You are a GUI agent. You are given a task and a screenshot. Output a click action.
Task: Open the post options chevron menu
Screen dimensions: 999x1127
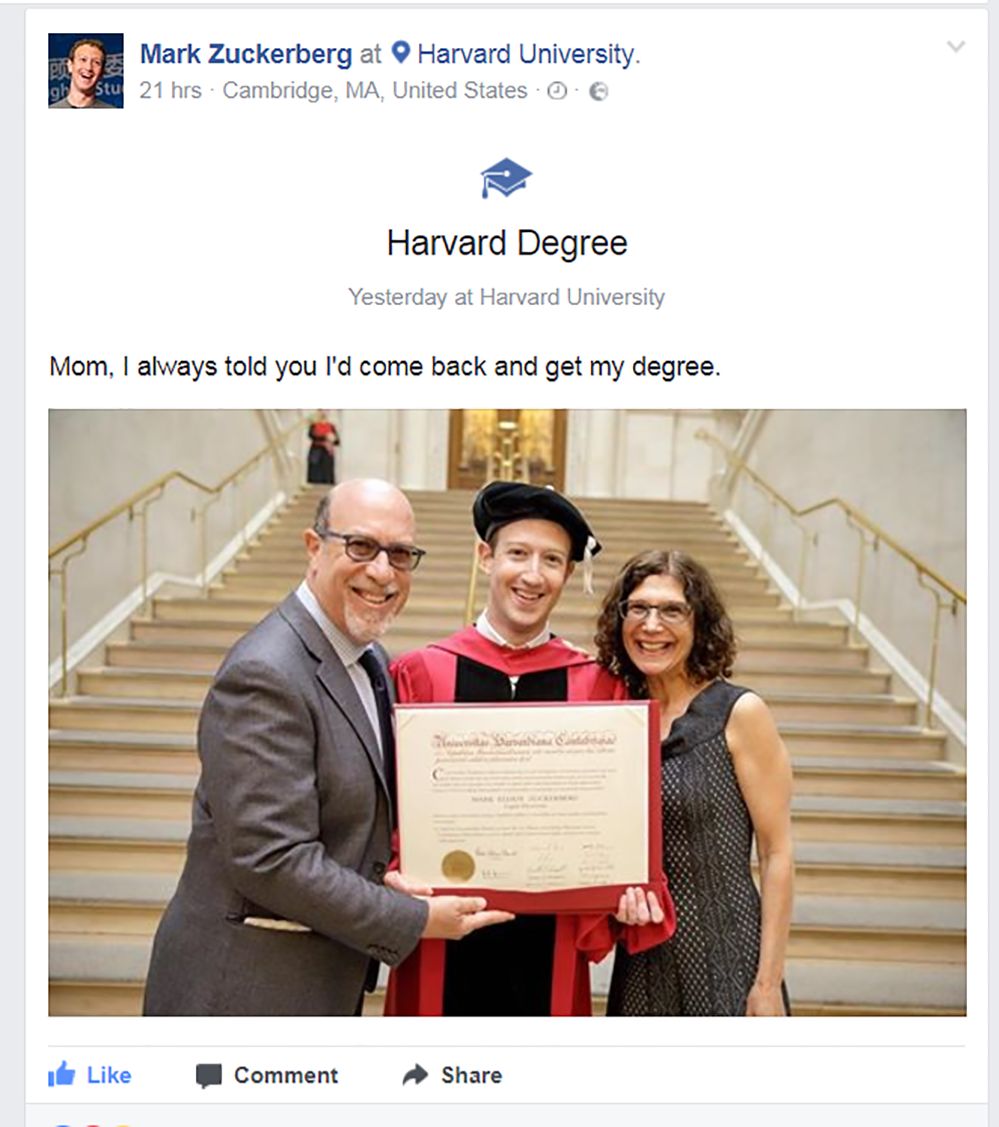(x=956, y=47)
